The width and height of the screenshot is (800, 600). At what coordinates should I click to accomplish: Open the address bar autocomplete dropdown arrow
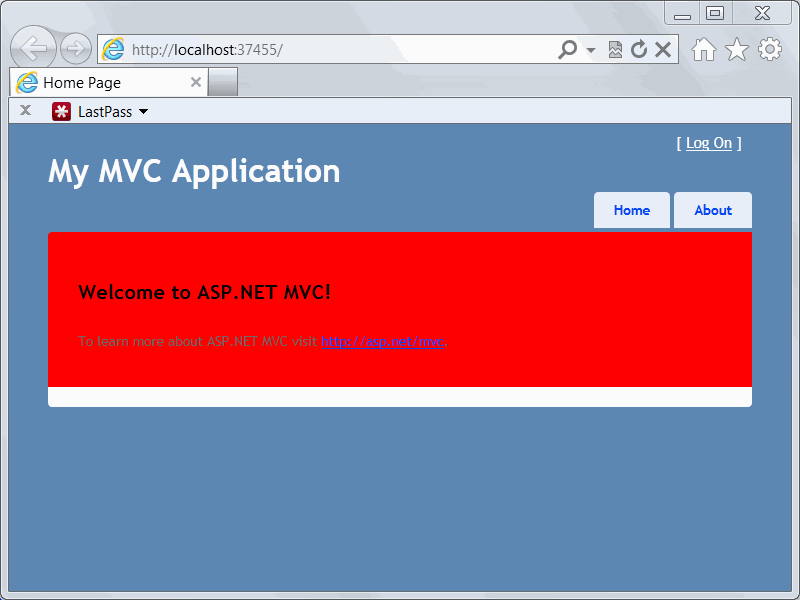pos(591,50)
